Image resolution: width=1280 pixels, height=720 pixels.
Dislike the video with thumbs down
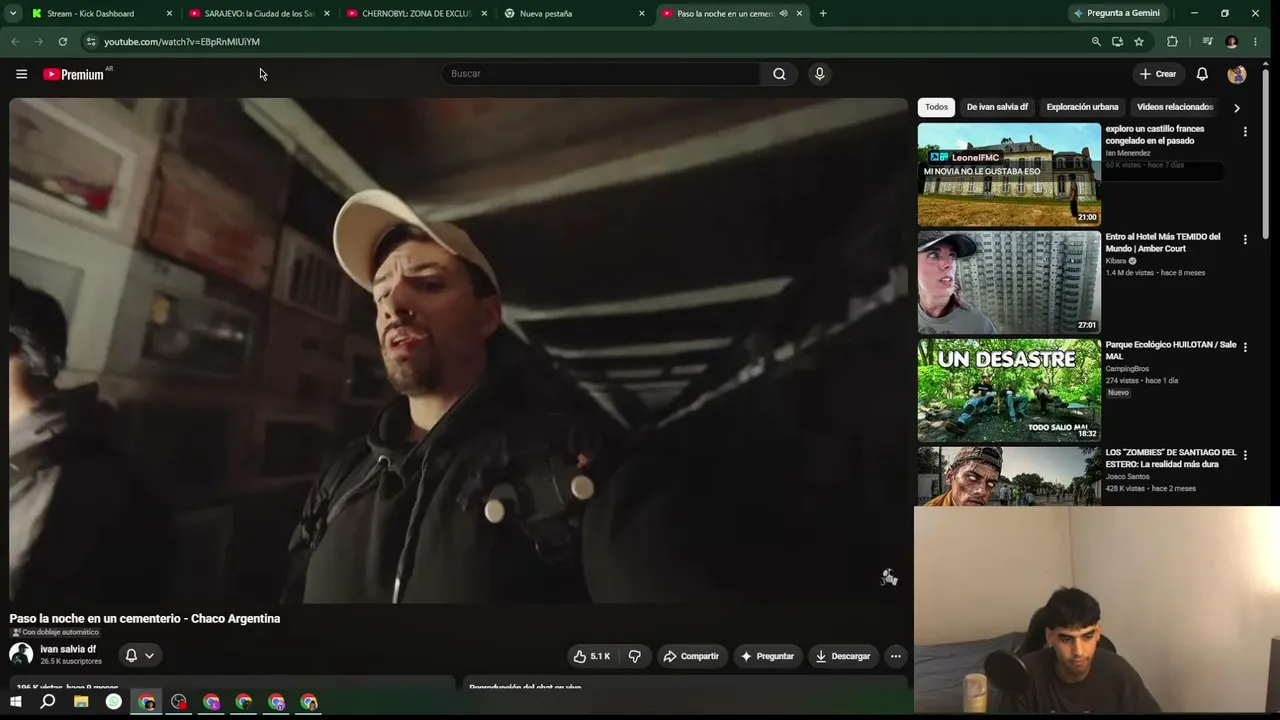[634, 656]
